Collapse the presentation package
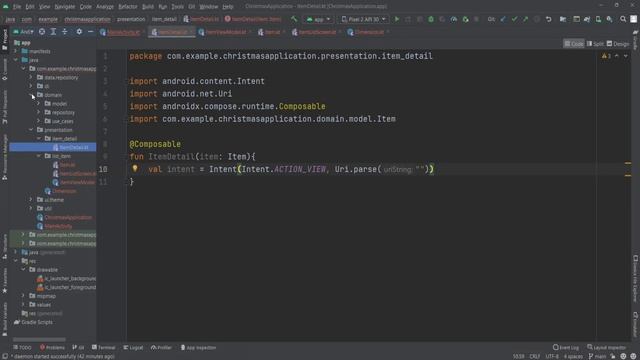 coord(31,129)
